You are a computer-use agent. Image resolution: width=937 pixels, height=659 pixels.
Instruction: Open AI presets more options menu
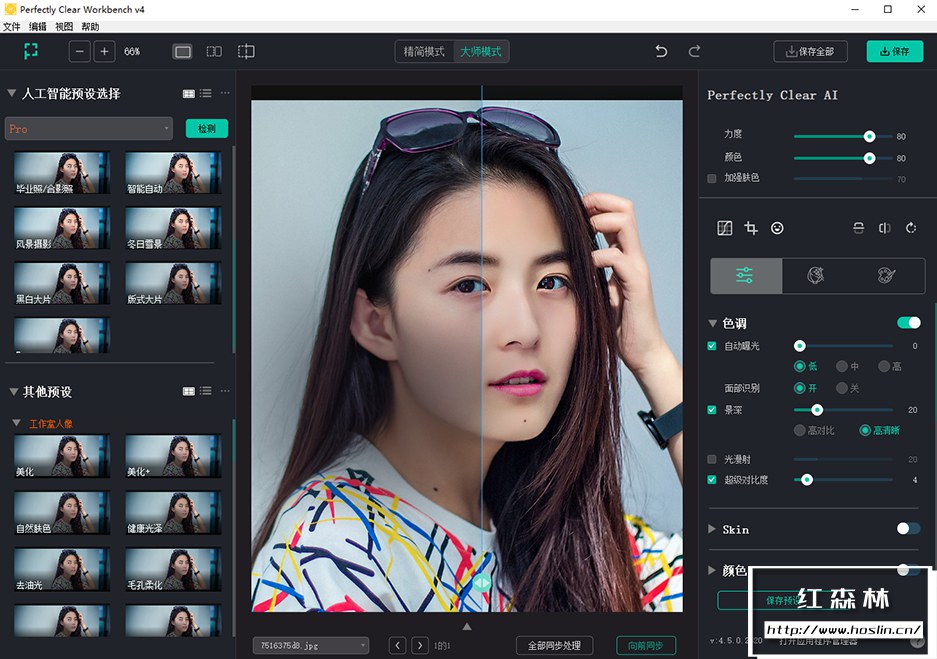225,93
